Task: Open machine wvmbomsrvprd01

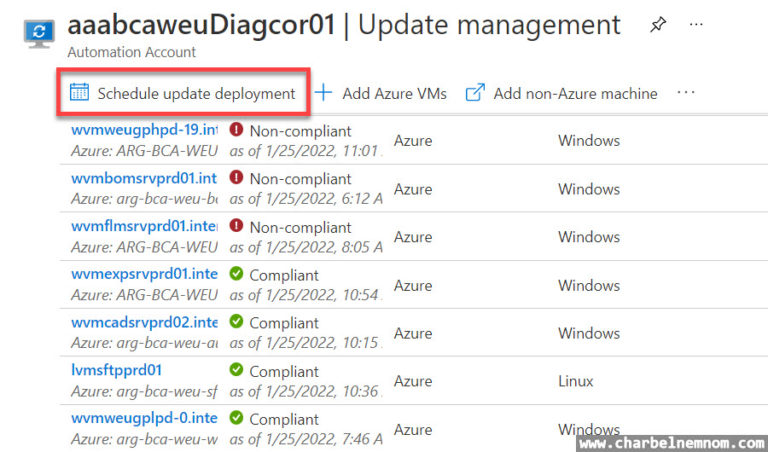Action: (x=144, y=179)
